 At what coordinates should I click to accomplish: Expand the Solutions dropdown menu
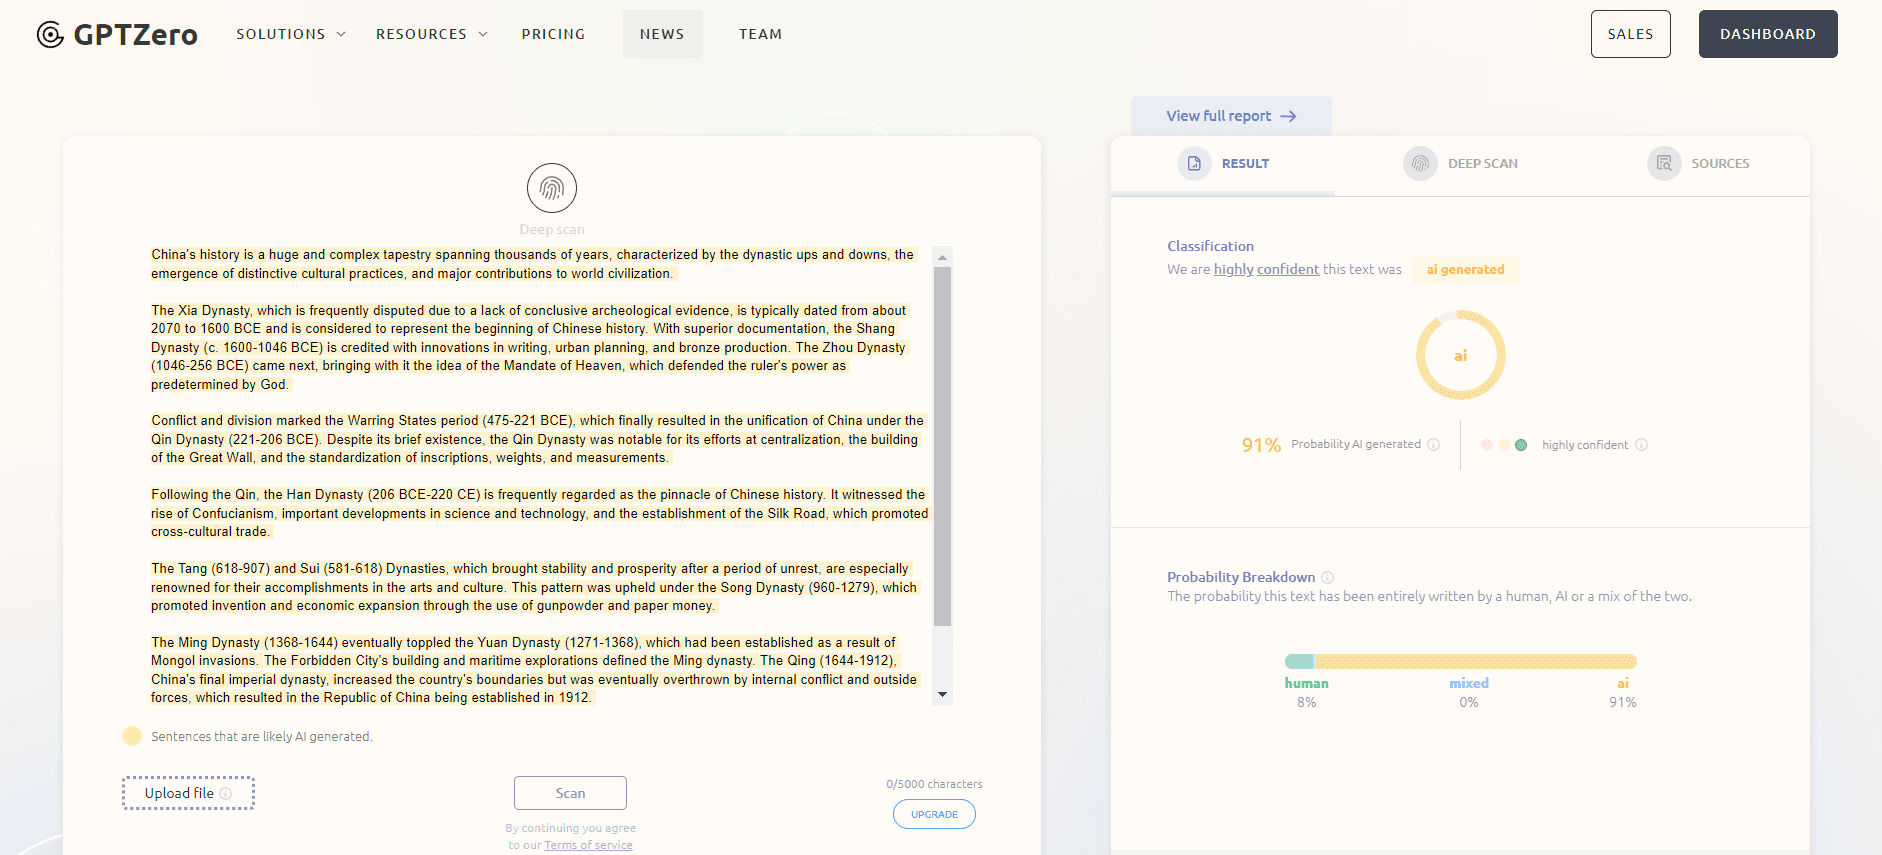click(291, 34)
